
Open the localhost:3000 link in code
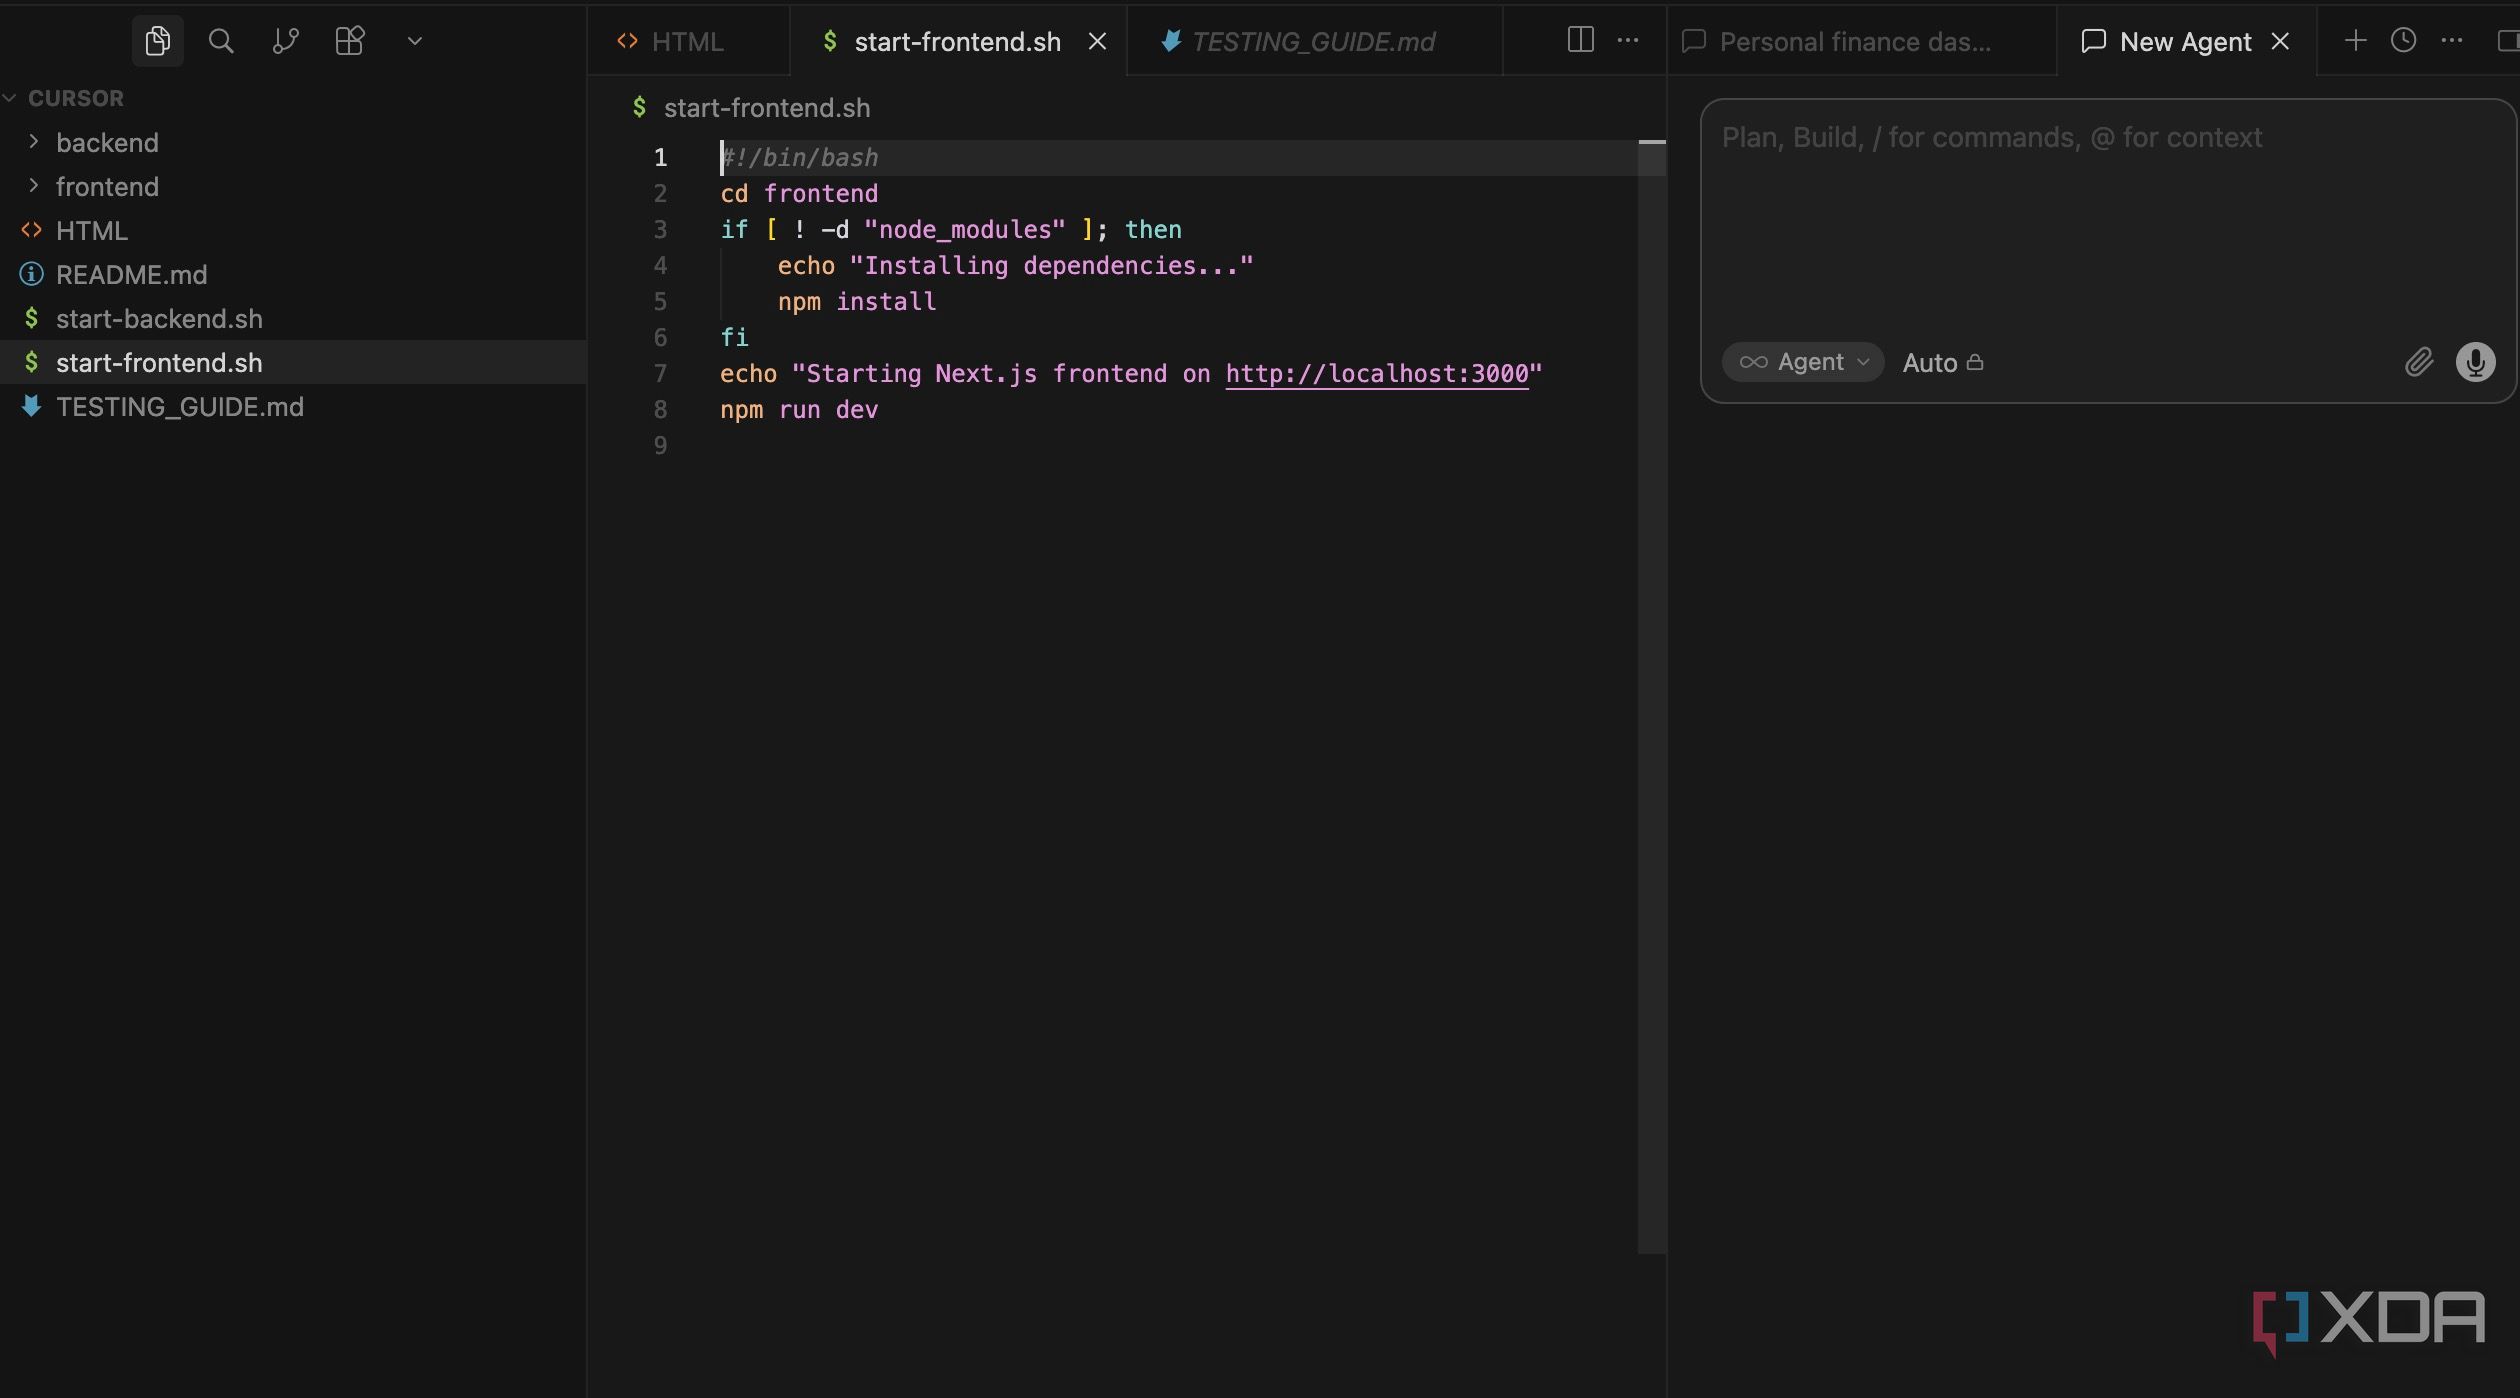(x=1377, y=373)
